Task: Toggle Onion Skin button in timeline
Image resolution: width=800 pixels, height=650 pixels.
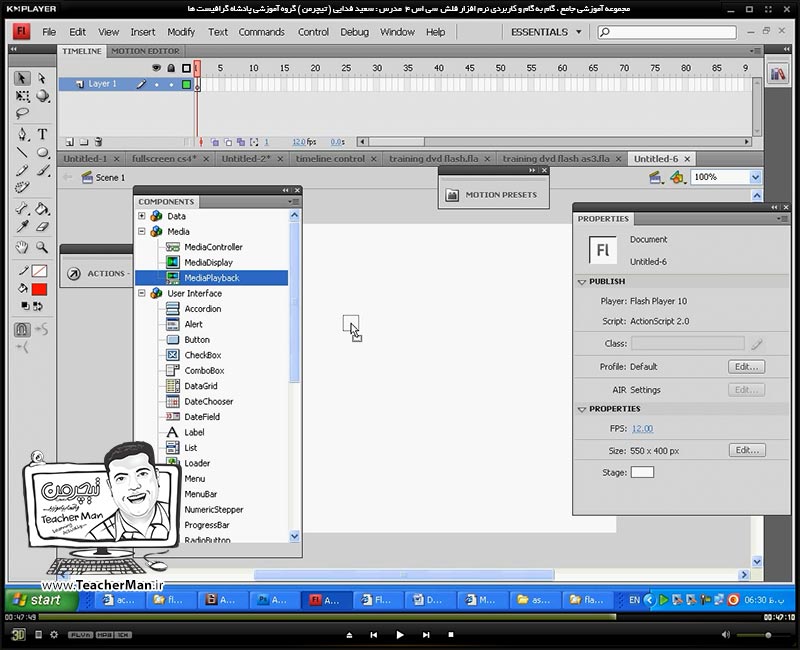Action: [x=215, y=142]
